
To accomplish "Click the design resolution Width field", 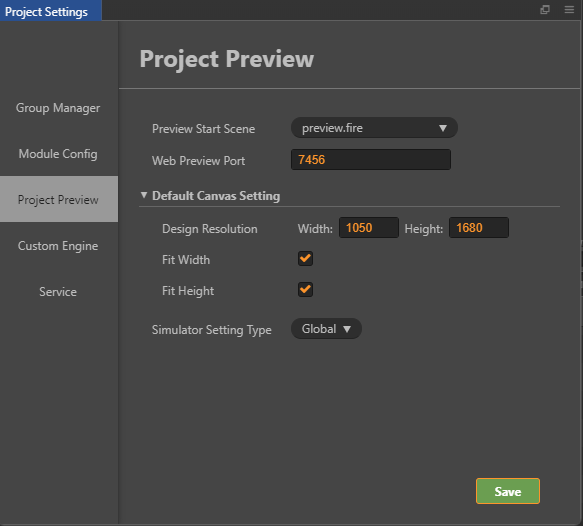I will point(369,228).
